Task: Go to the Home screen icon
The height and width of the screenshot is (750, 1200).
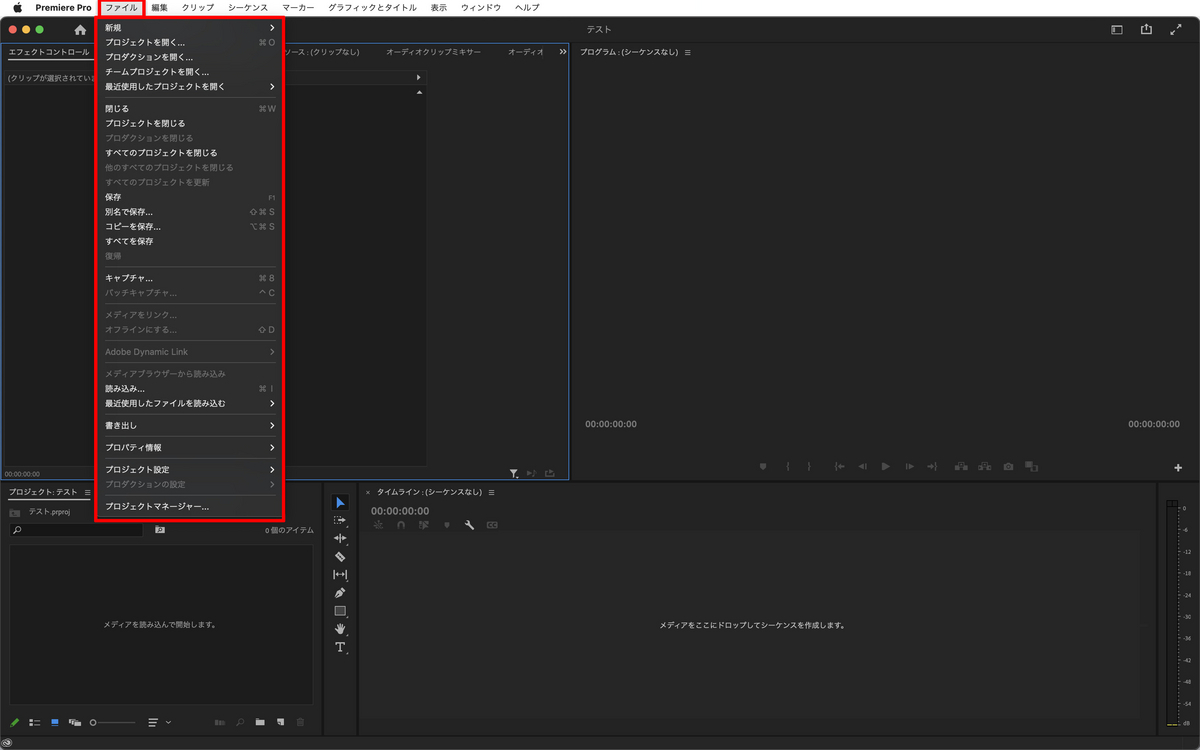Action: (80, 30)
